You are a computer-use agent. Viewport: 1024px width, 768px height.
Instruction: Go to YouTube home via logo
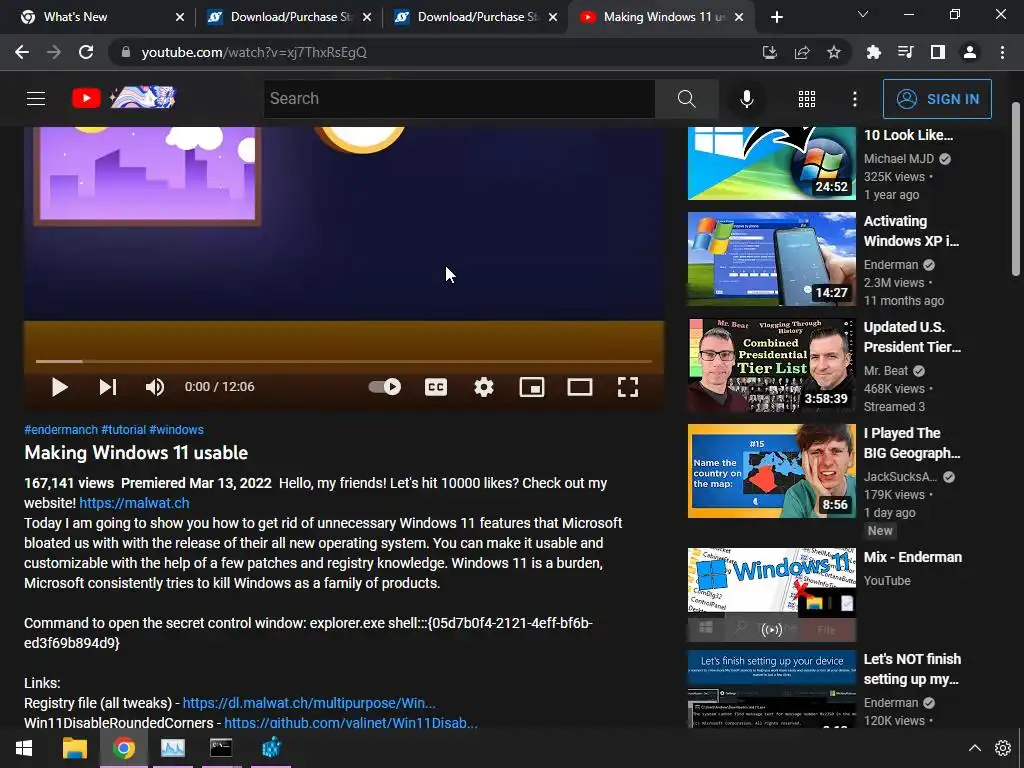(x=123, y=98)
